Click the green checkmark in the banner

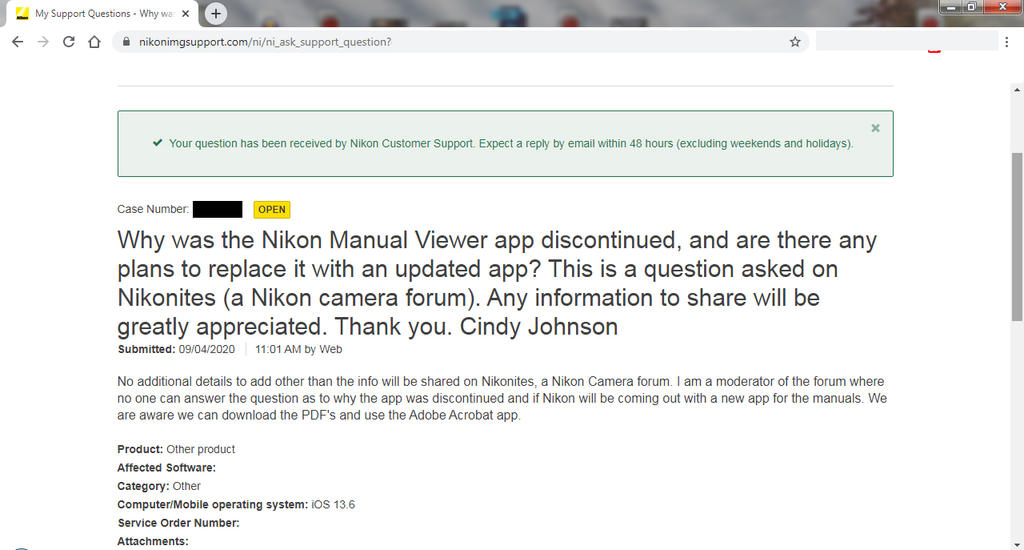pos(157,143)
